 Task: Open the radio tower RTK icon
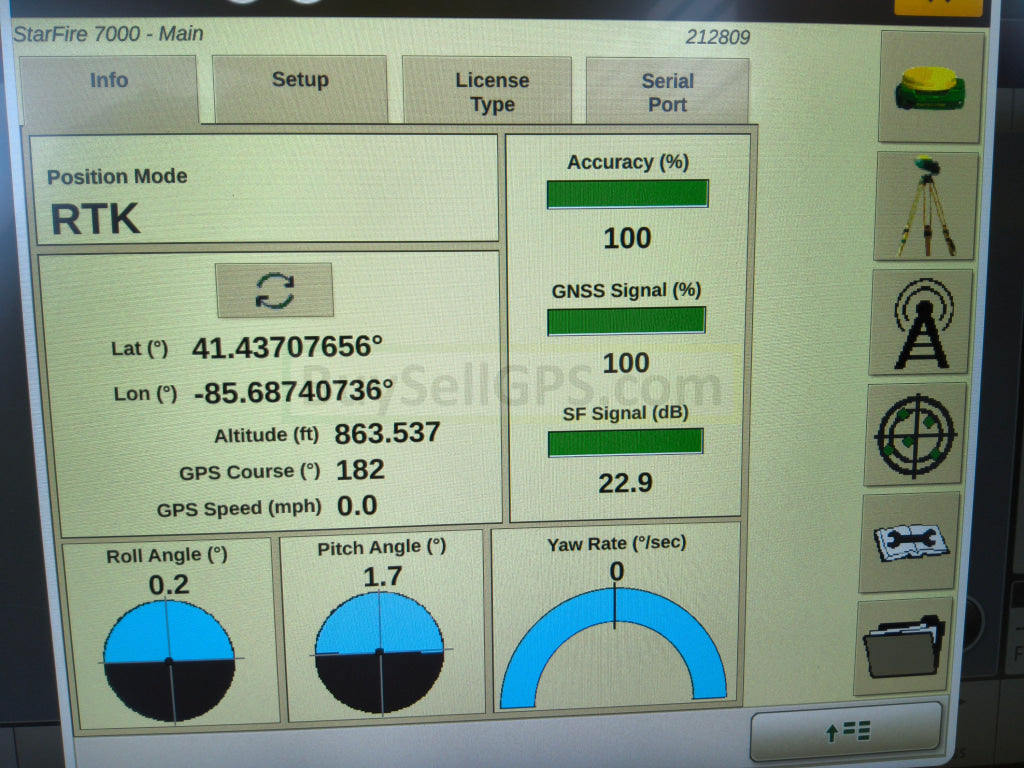(921, 323)
